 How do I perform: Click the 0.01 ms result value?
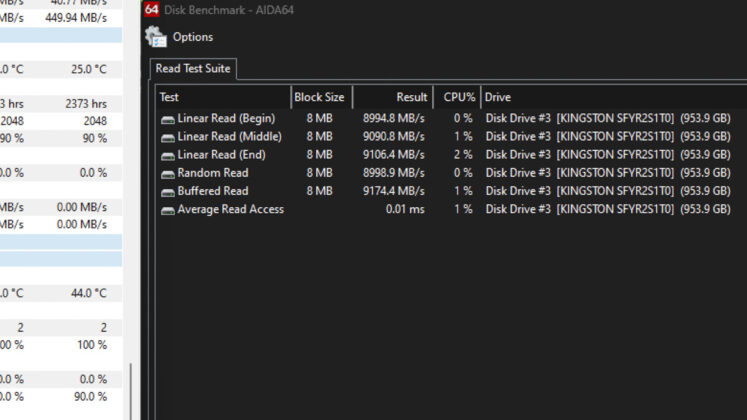click(405, 209)
